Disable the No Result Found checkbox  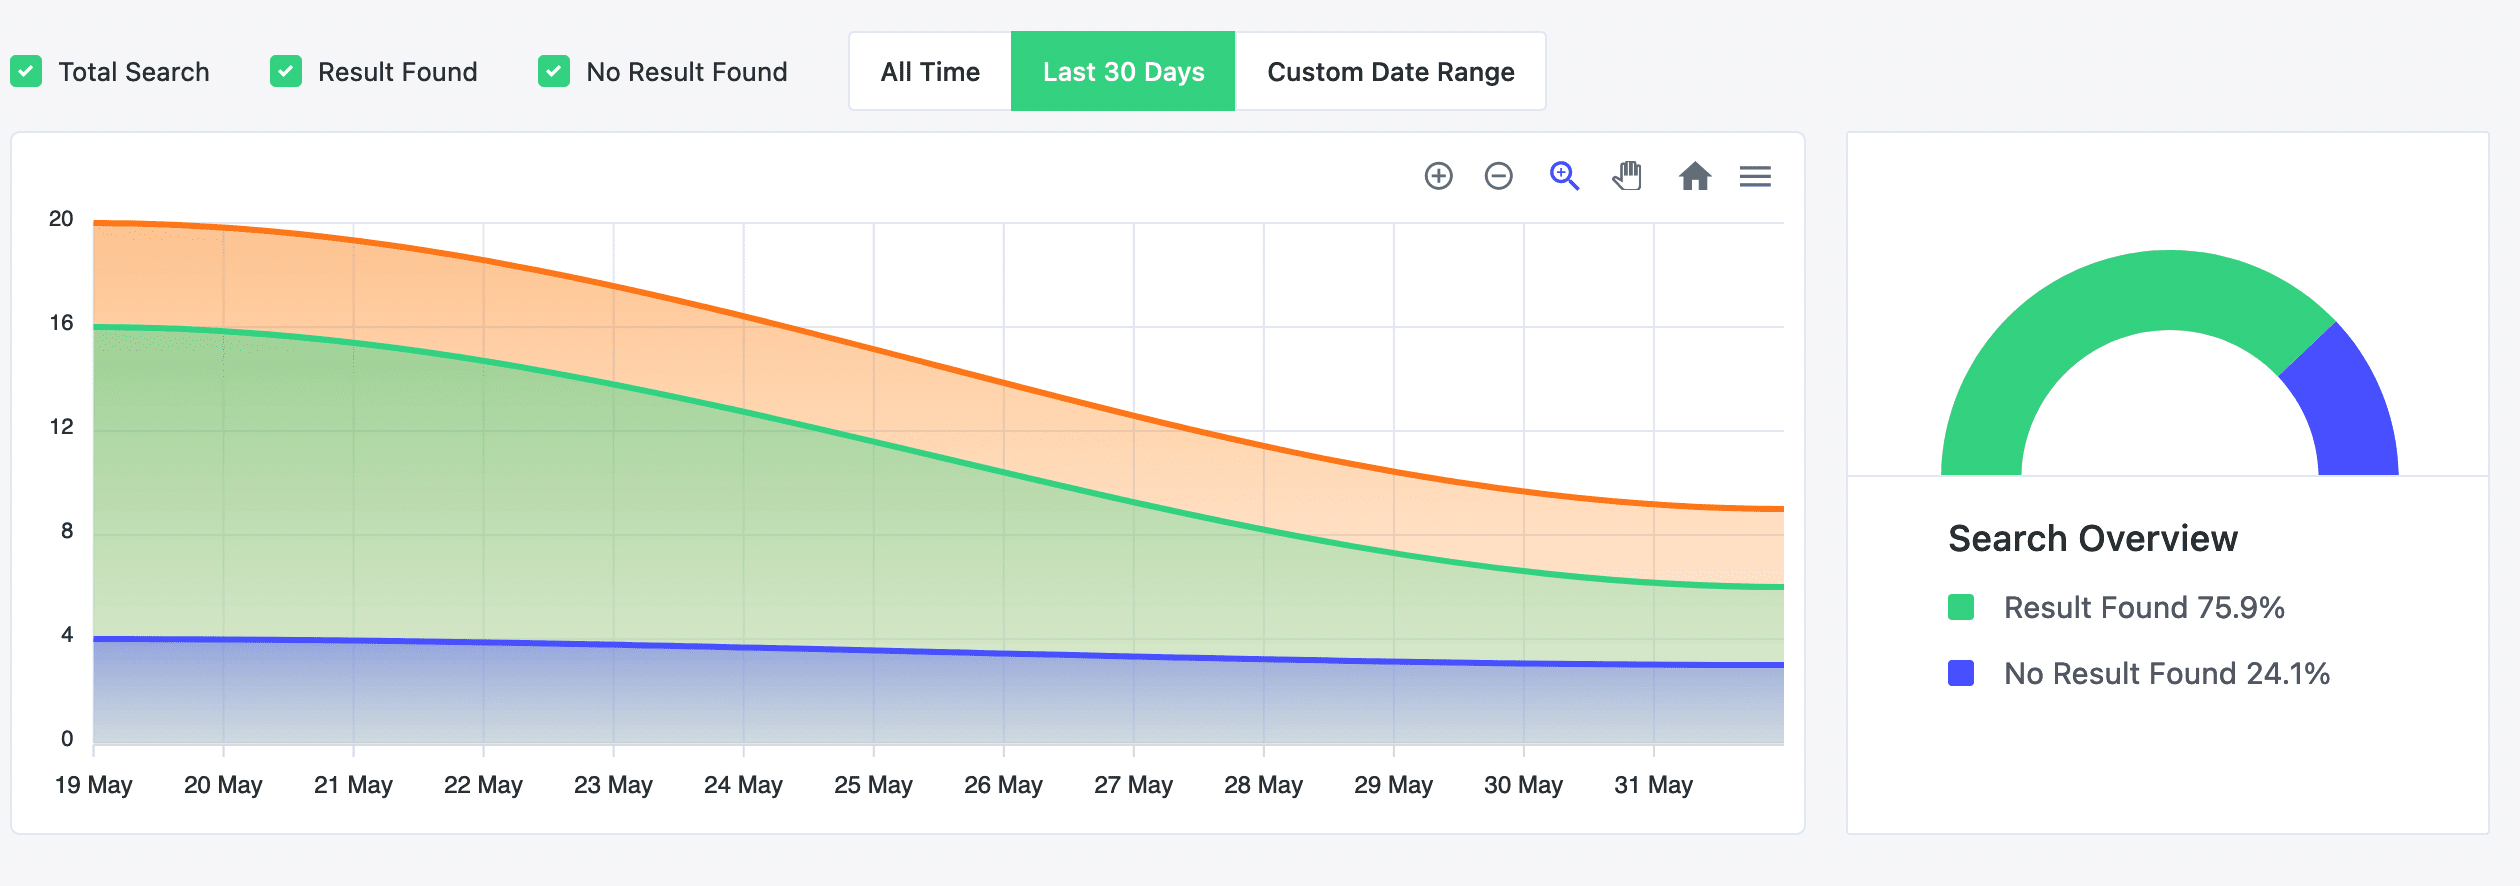[554, 72]
